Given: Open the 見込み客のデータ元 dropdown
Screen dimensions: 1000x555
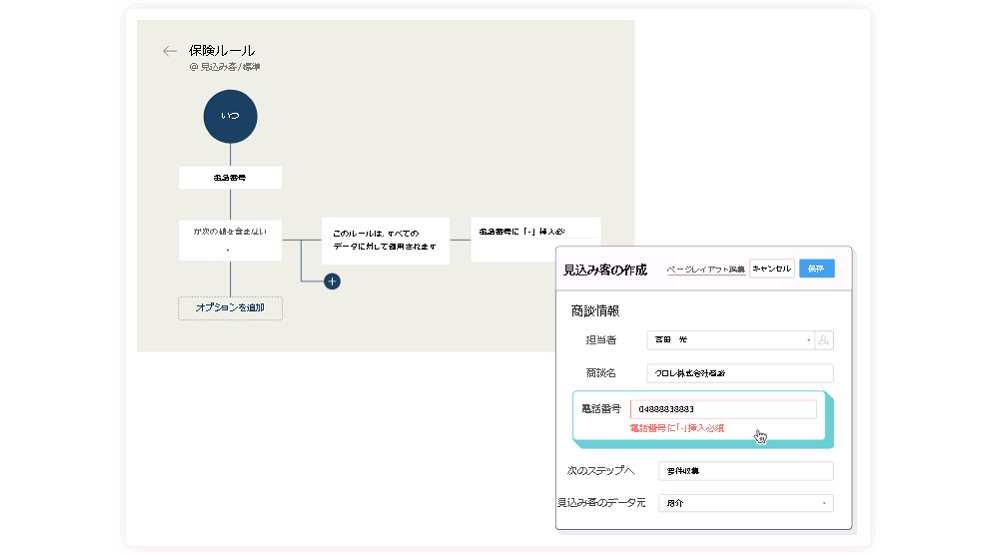Looking at the screenshot, I should 746,503.
